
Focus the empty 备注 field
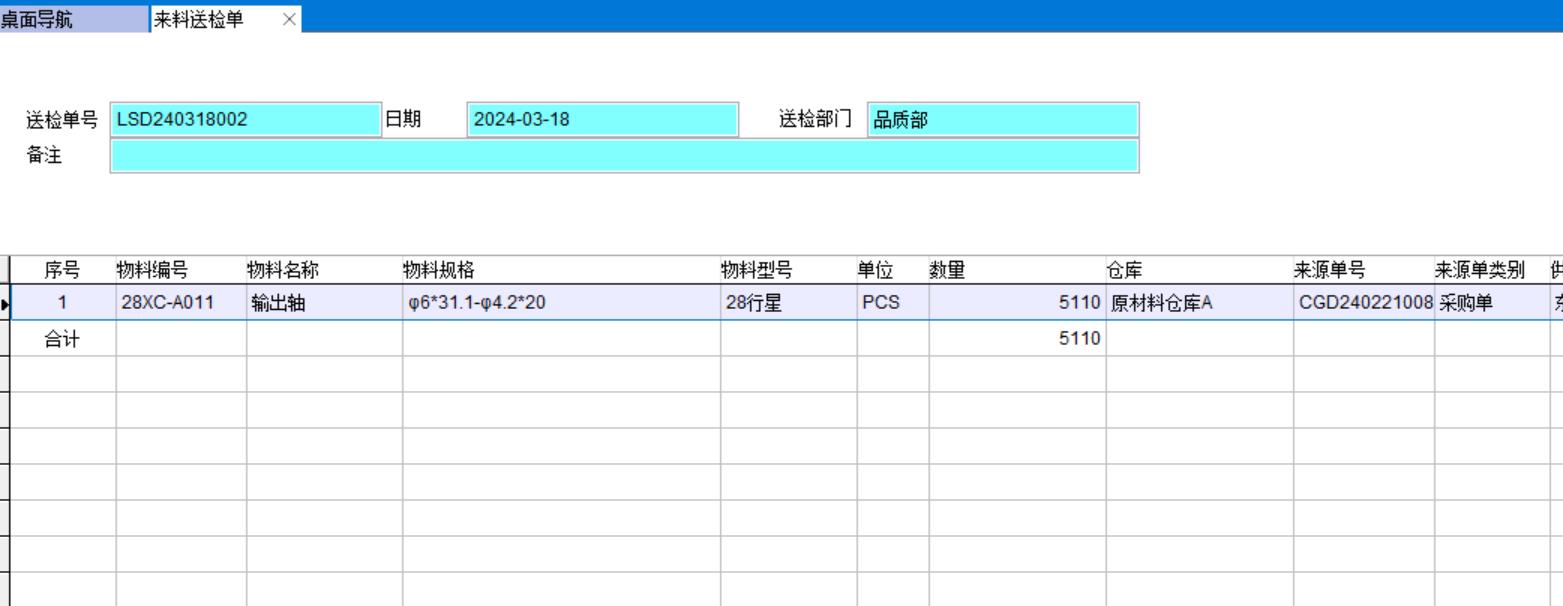coord(624,156)
